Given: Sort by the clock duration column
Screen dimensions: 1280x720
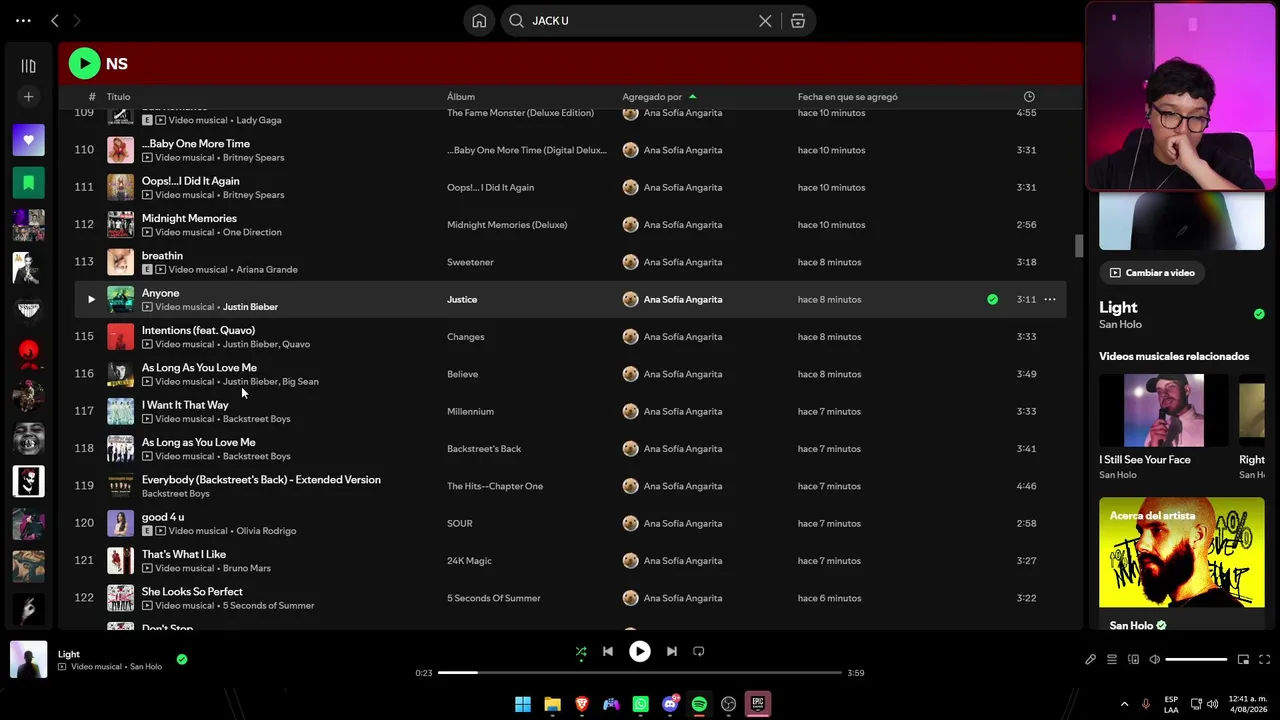Looking at the screenshot, I should [x=1029, y=97].
